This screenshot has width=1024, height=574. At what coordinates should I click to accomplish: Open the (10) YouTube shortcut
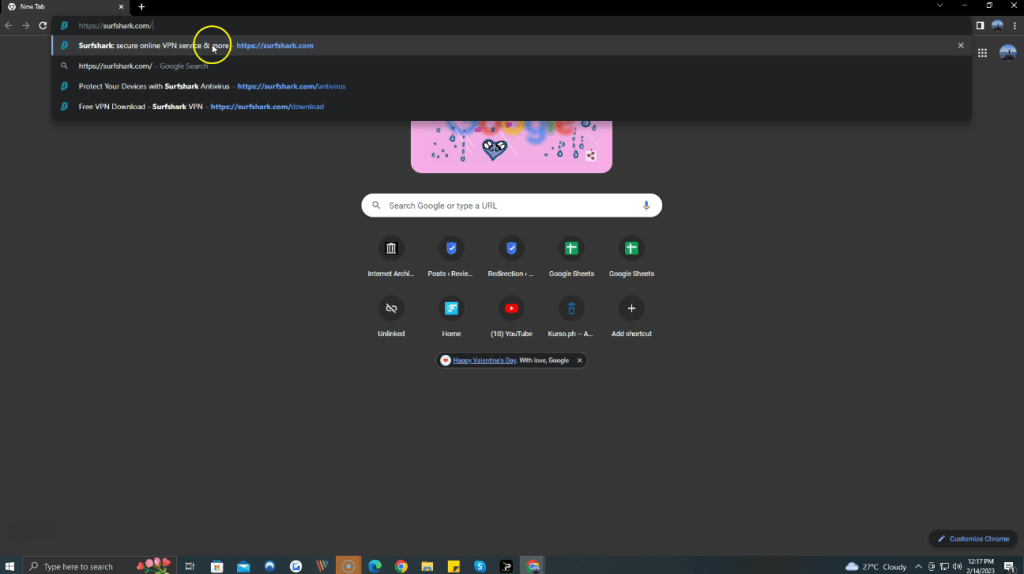pos(511,317)
